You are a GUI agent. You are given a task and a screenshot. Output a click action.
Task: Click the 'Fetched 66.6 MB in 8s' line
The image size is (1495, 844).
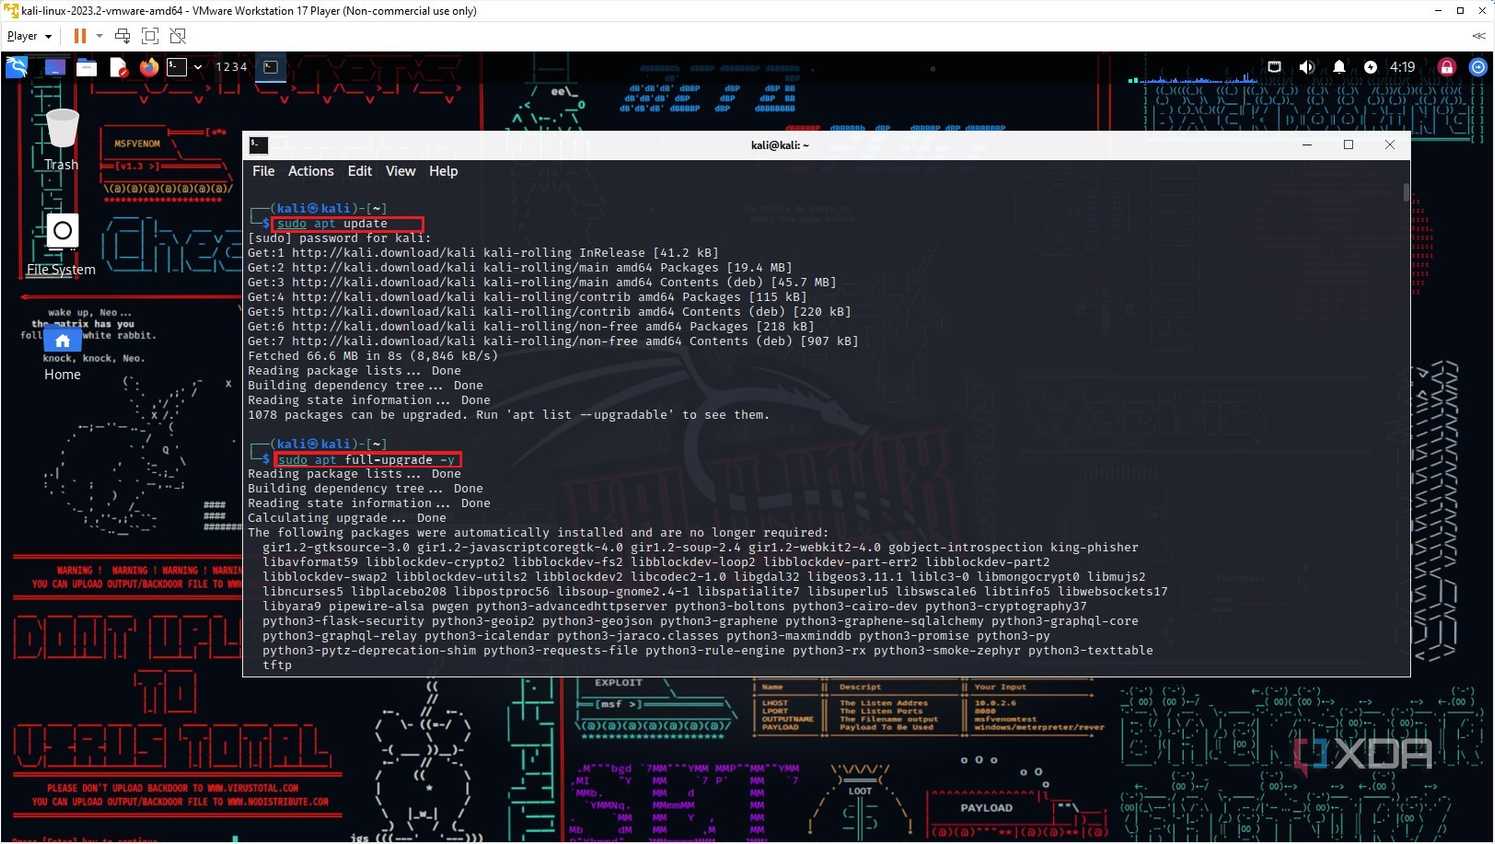pyautogui.click(x=372, y=356)
